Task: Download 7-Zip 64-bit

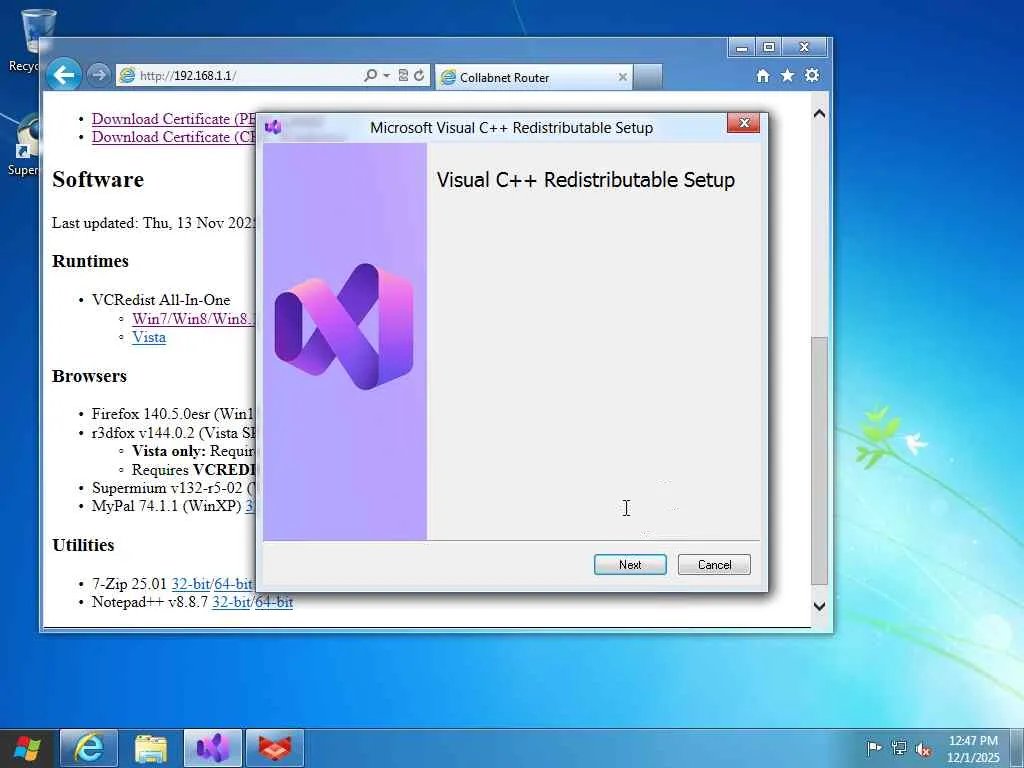Action: point(234,584)
